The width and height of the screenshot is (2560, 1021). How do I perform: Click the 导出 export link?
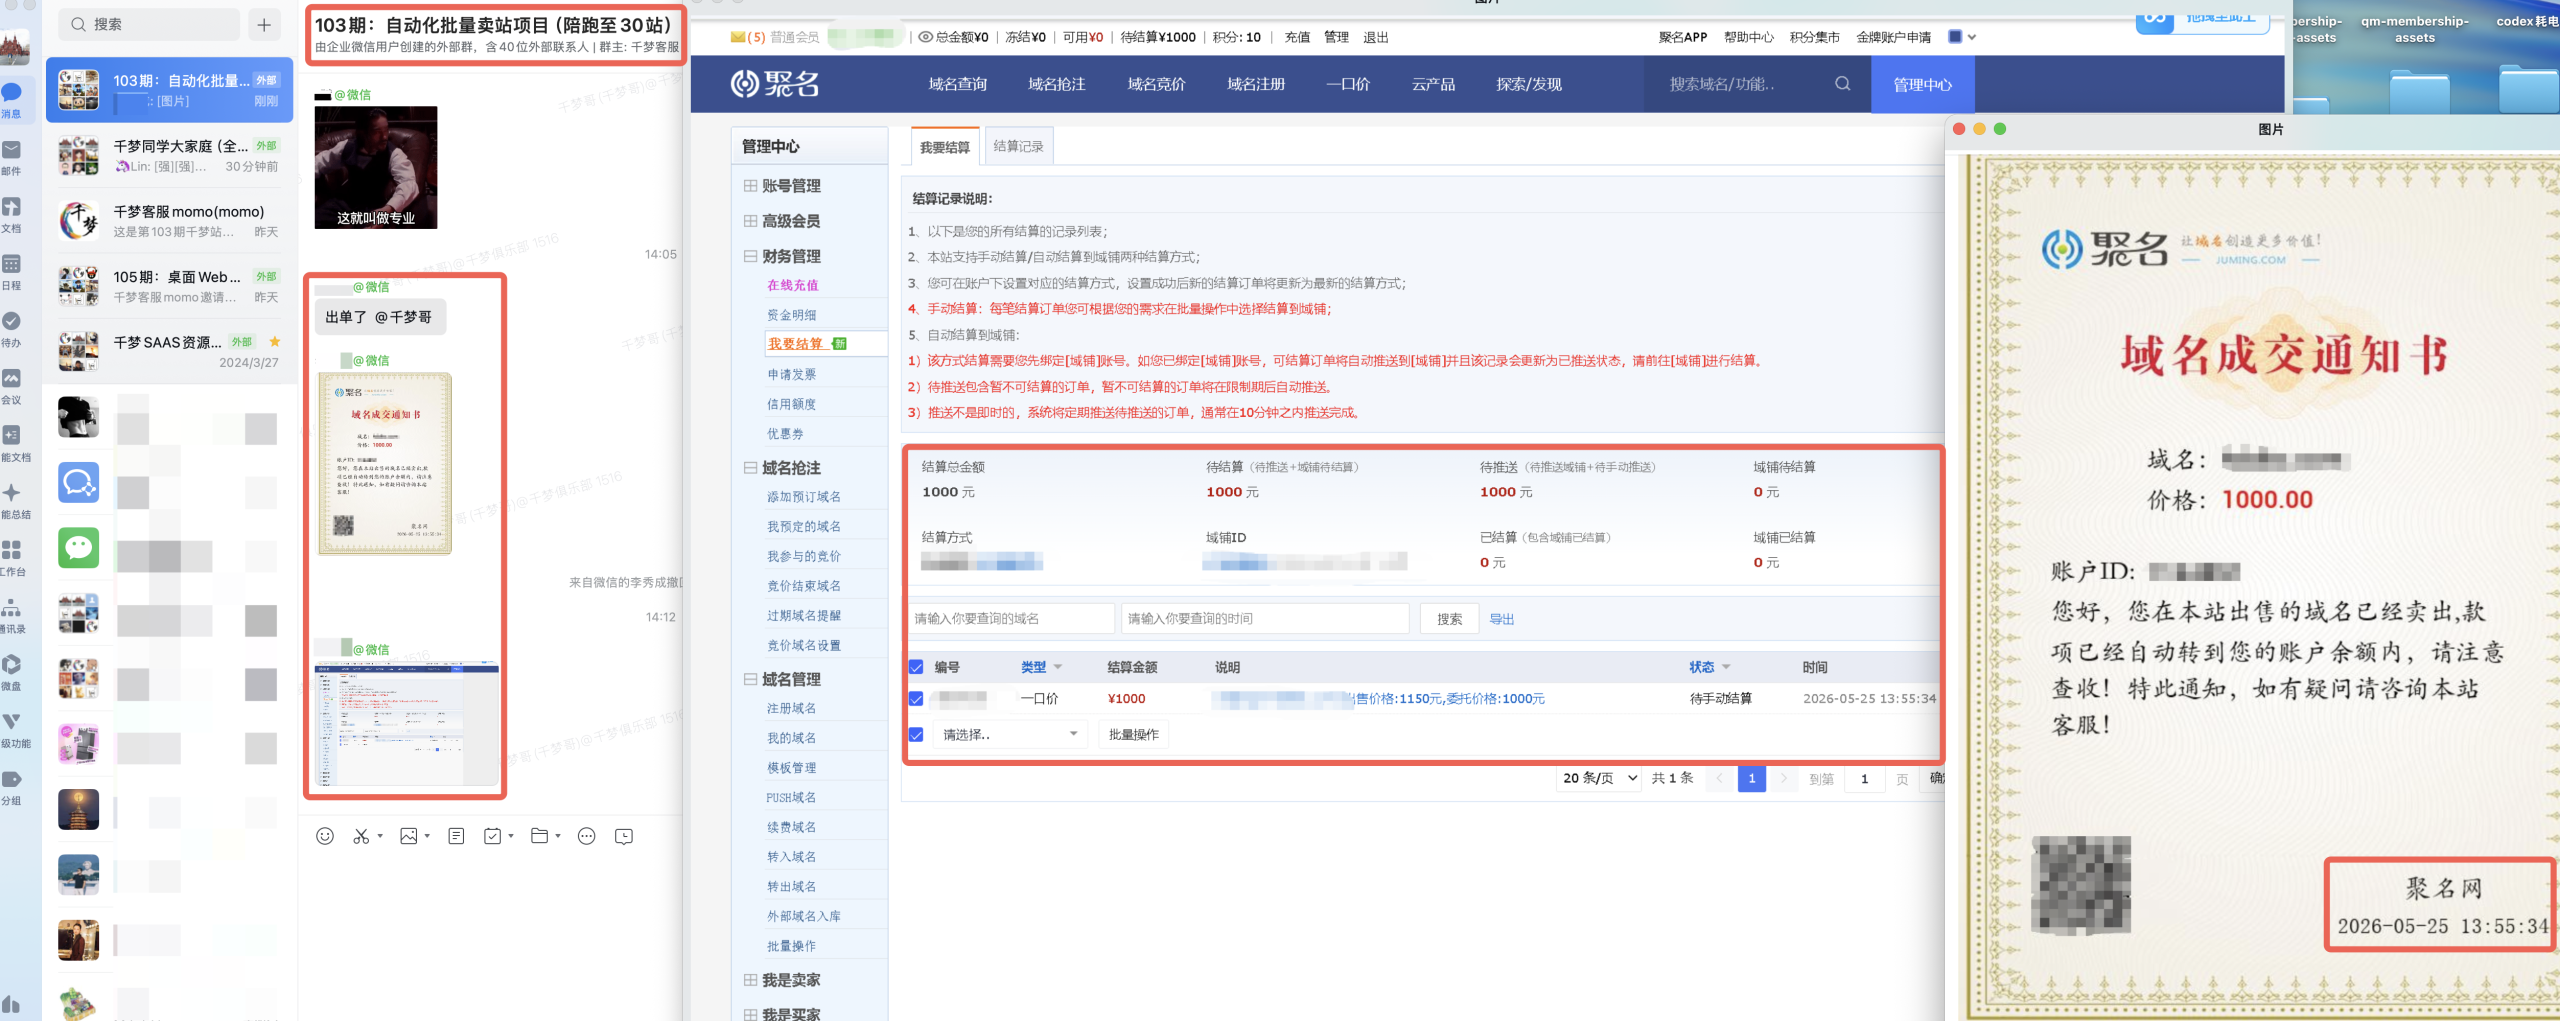tap(1501, 619)
